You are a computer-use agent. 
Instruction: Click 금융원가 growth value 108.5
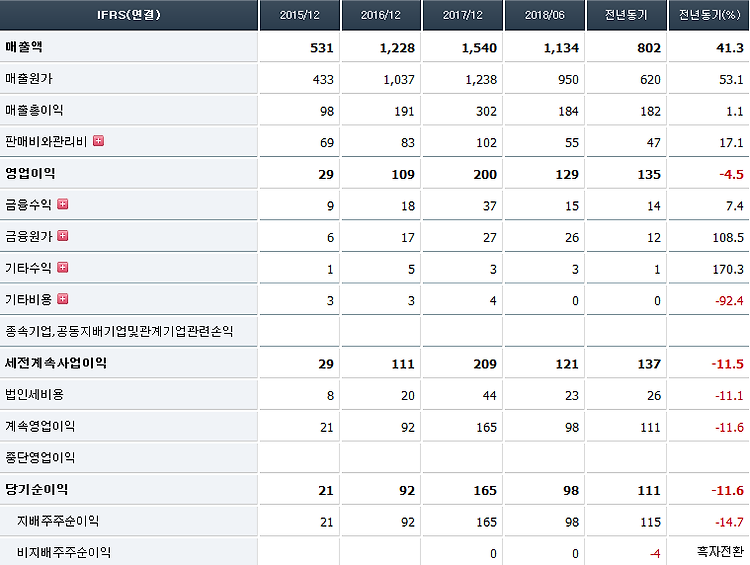point(728,237)
